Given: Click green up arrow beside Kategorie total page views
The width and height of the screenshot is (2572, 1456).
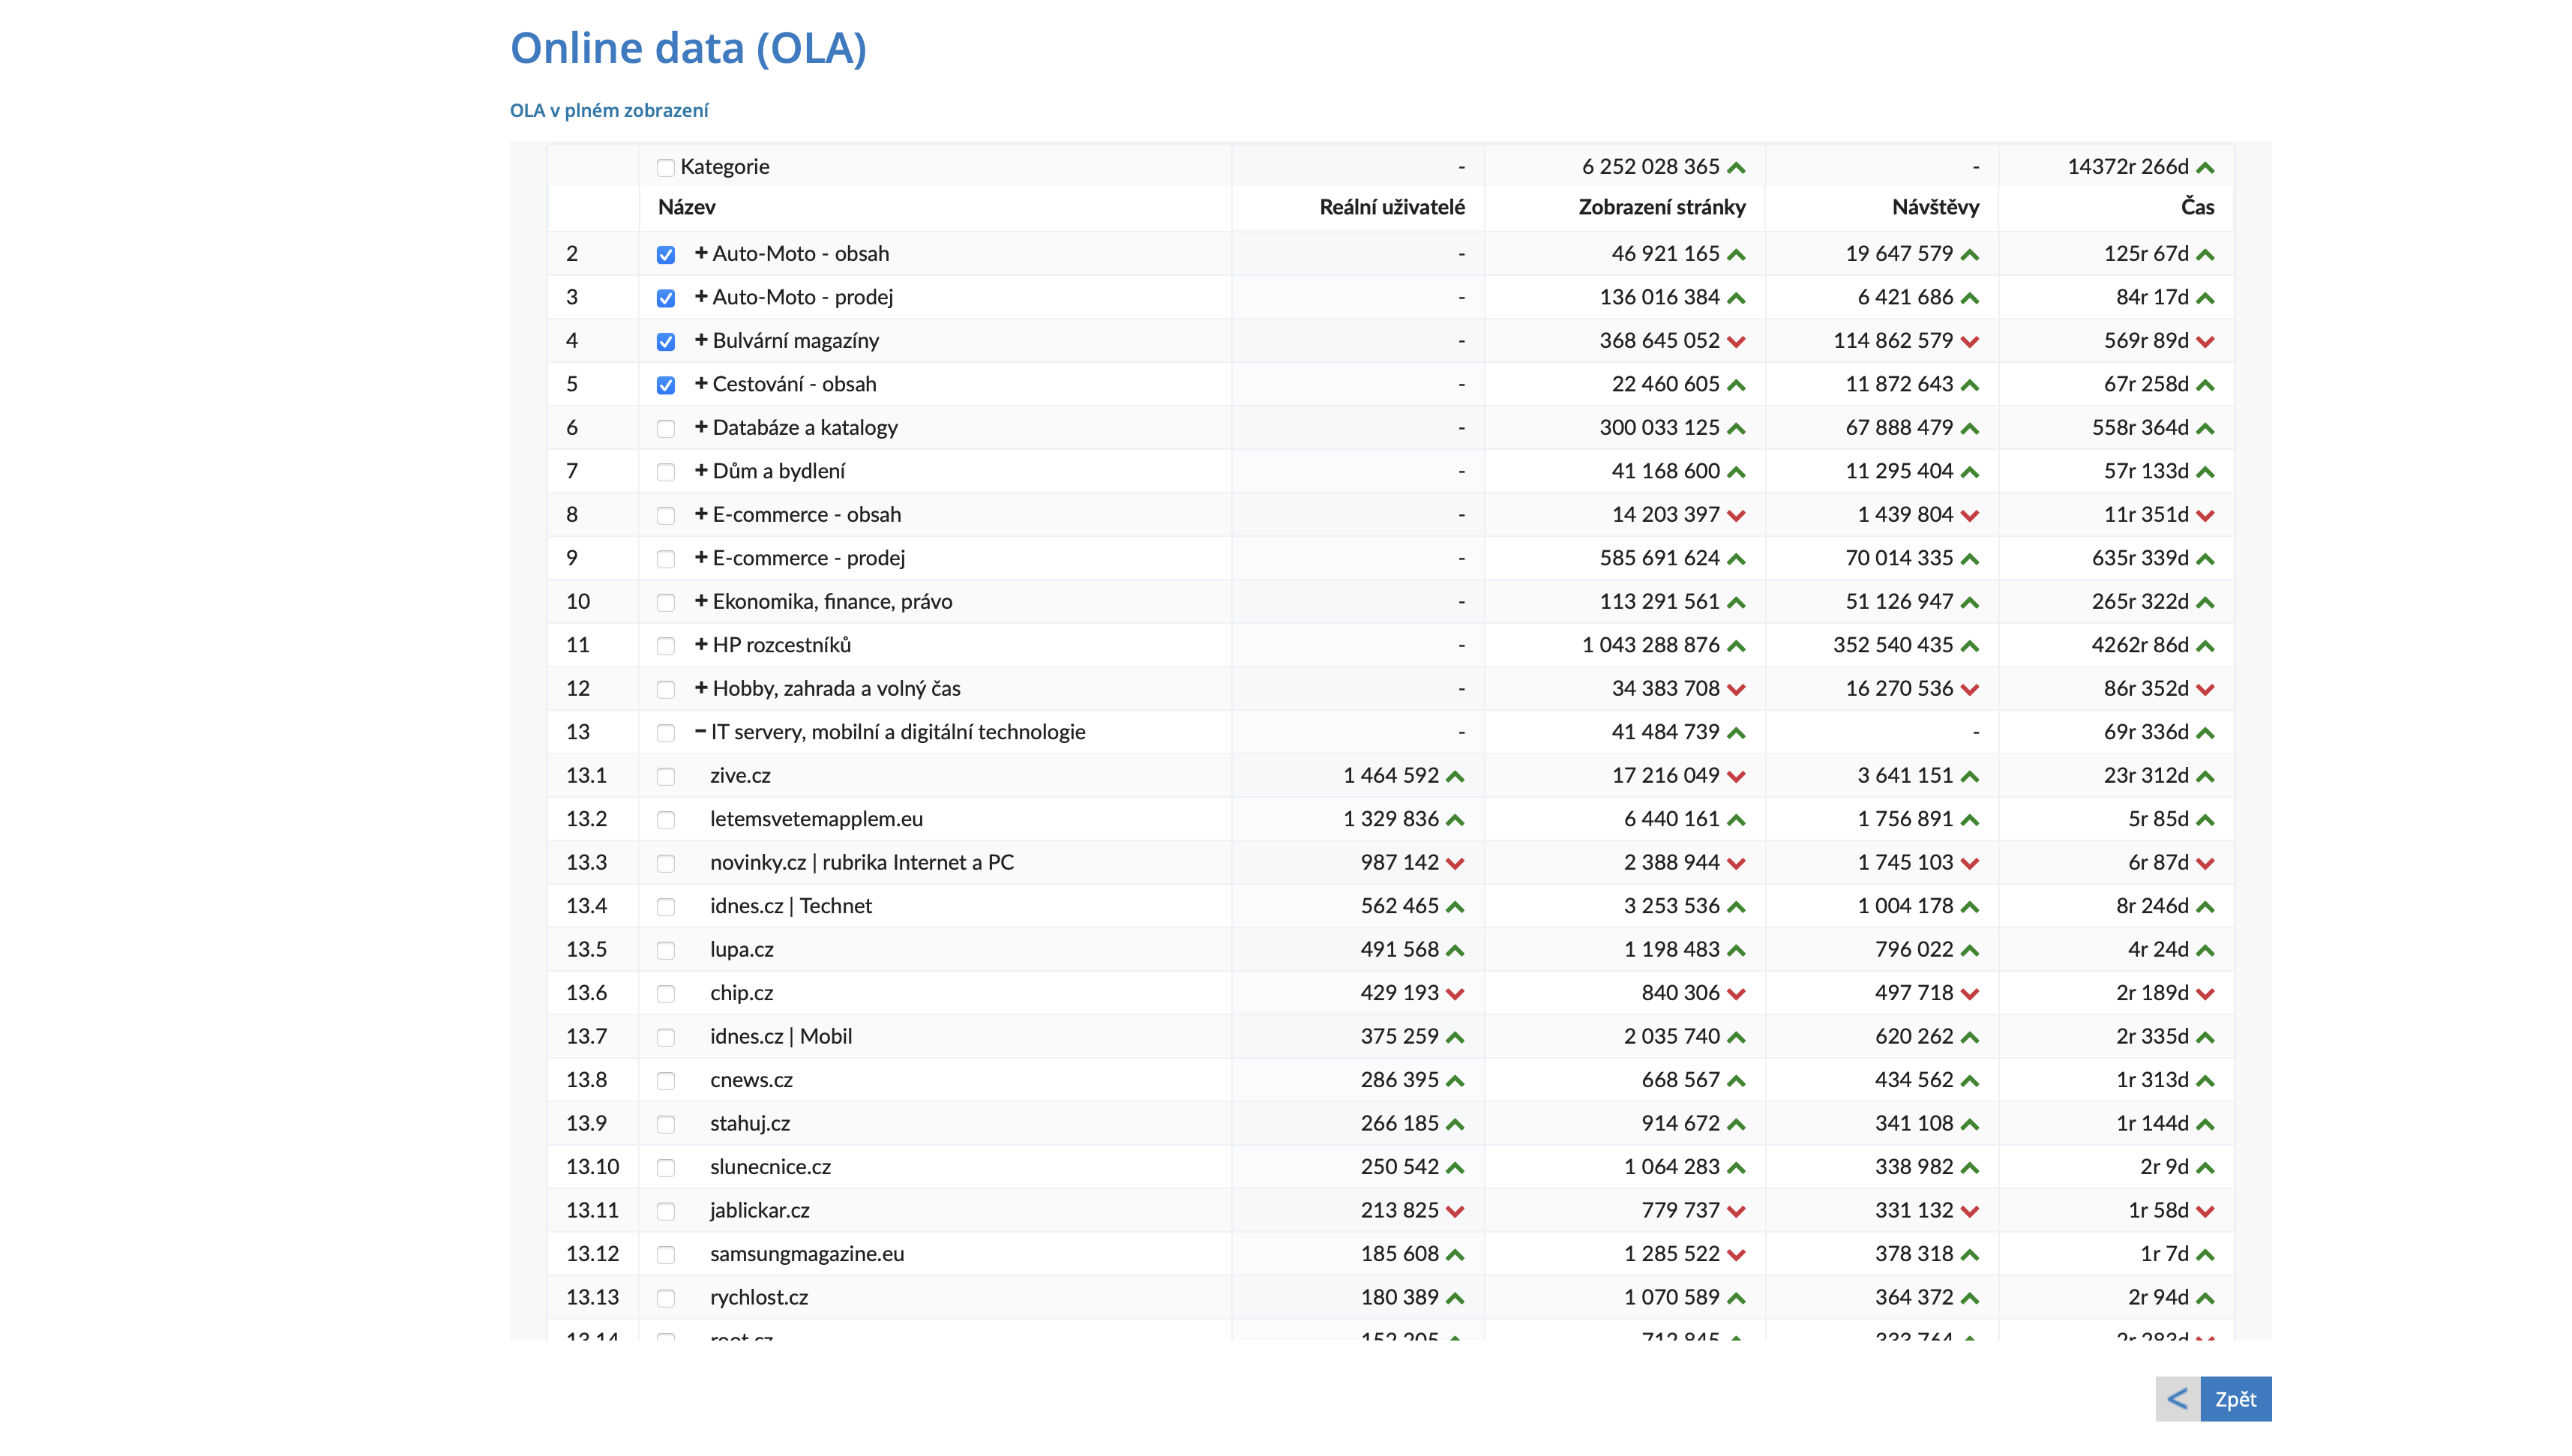Looking at the screenshot, I should [1735, 168].
